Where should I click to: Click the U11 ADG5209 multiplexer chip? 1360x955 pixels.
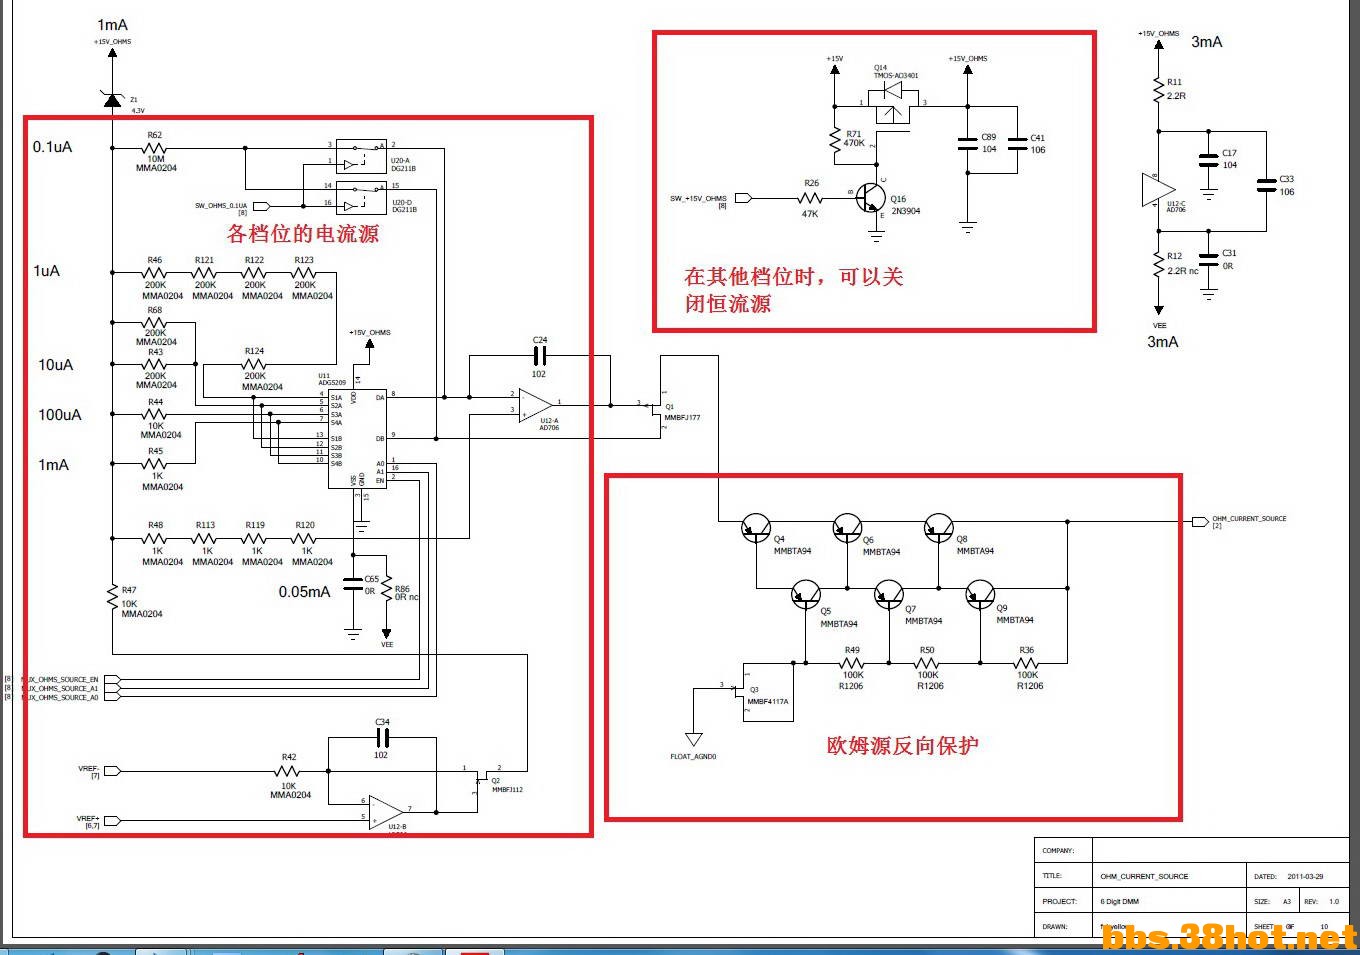click(357, 439)
